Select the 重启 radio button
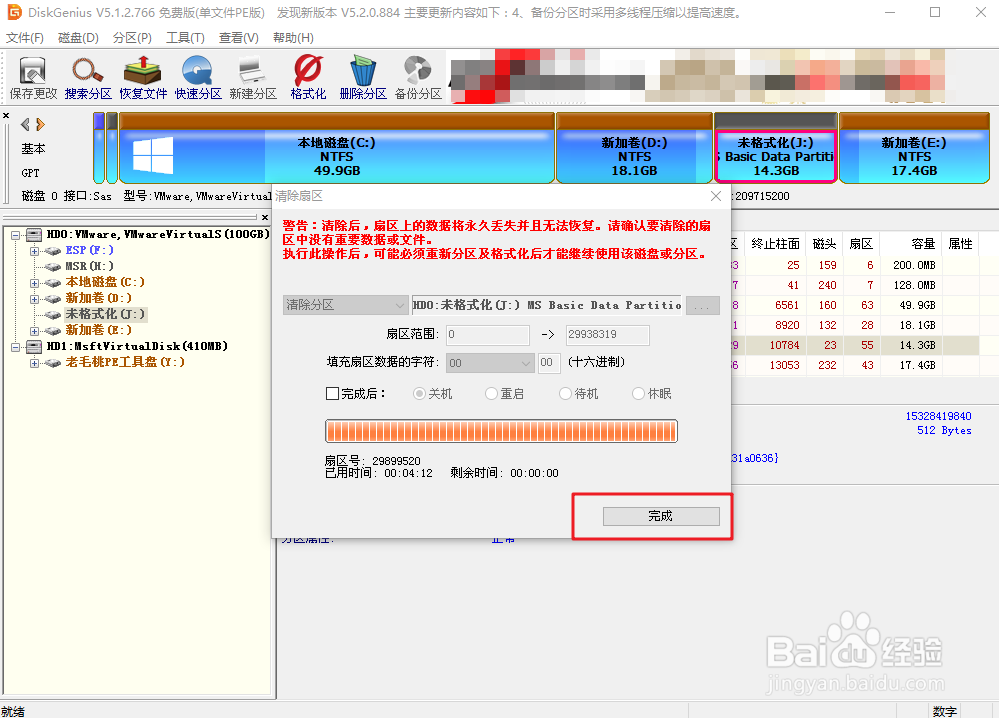The image size is (999, 718). coord(490,393)
